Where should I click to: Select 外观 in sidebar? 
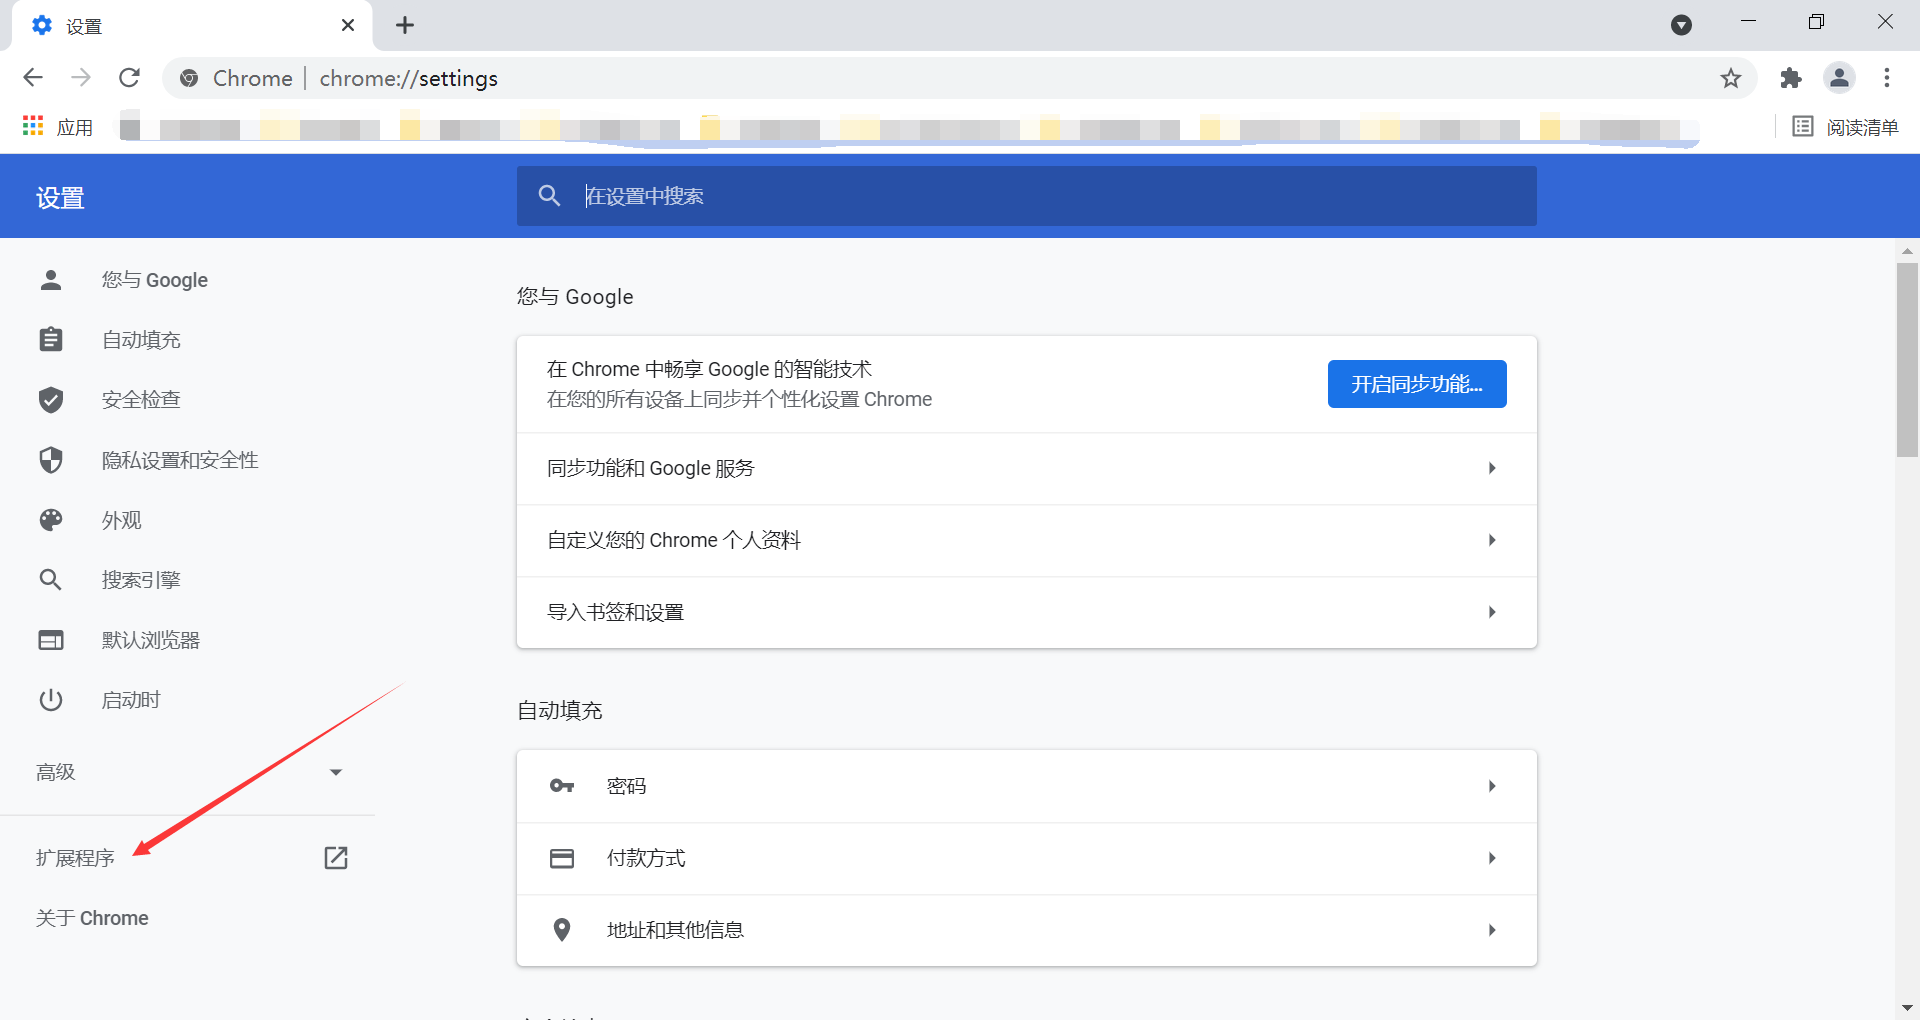pyautogui.click(x=122, y=520)
